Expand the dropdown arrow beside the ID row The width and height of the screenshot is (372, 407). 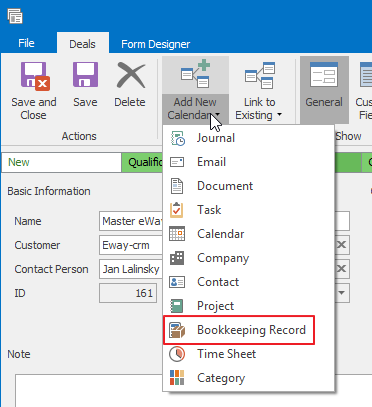pyautogui.click(x=341, y=293)
